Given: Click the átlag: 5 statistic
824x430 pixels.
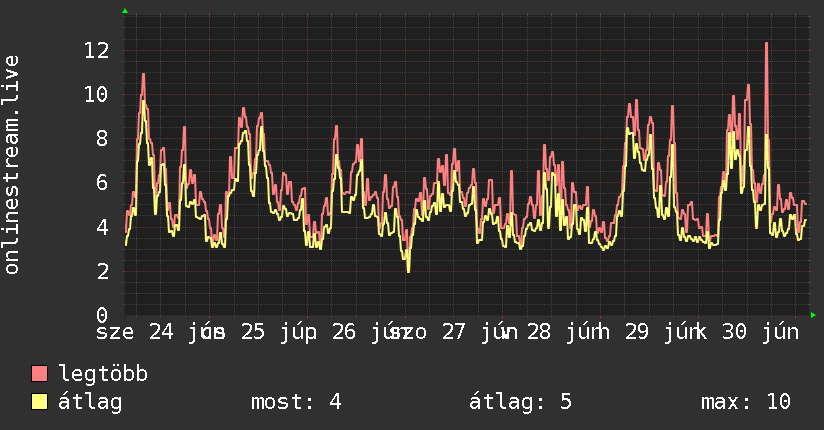Looking at the screenshot, I should click(520, 402).
